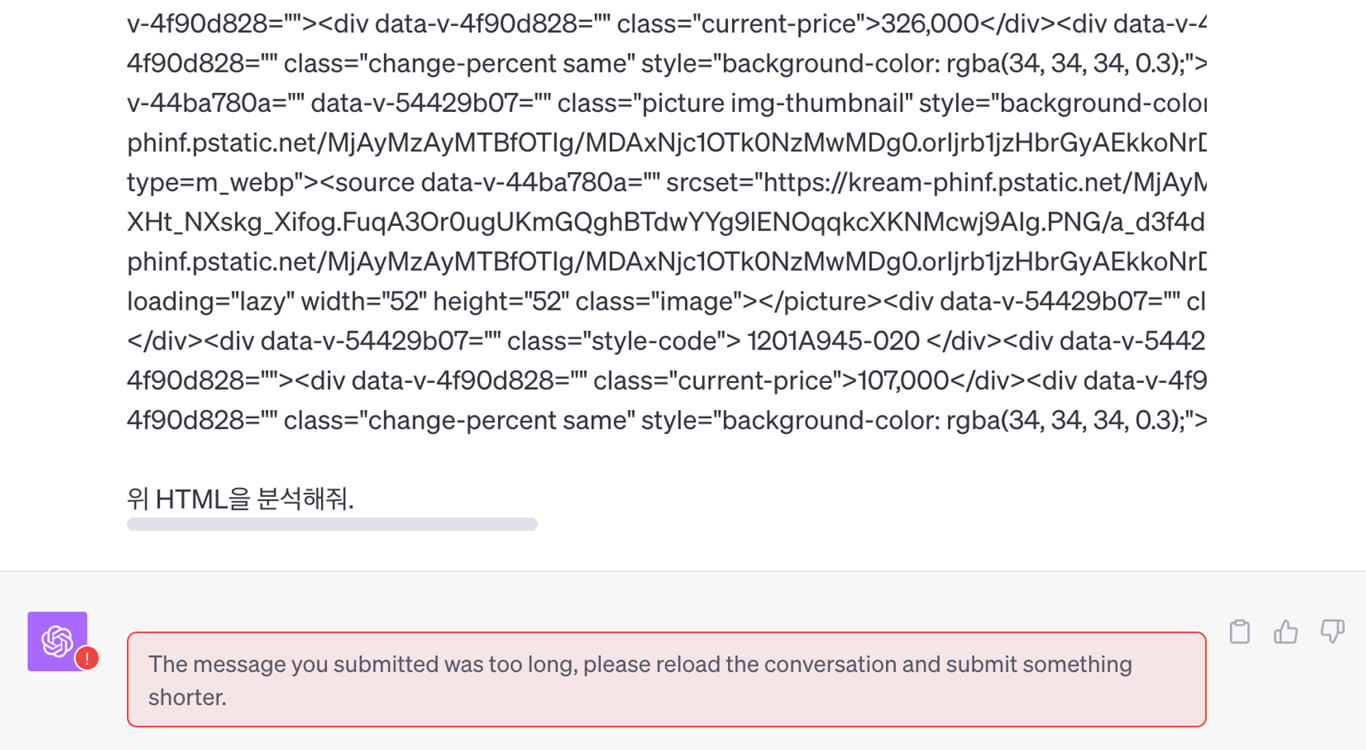Click the last 'change-percent same' code line
The width and height of the screenshot is (1366, 750).
(x=666, y=420)
